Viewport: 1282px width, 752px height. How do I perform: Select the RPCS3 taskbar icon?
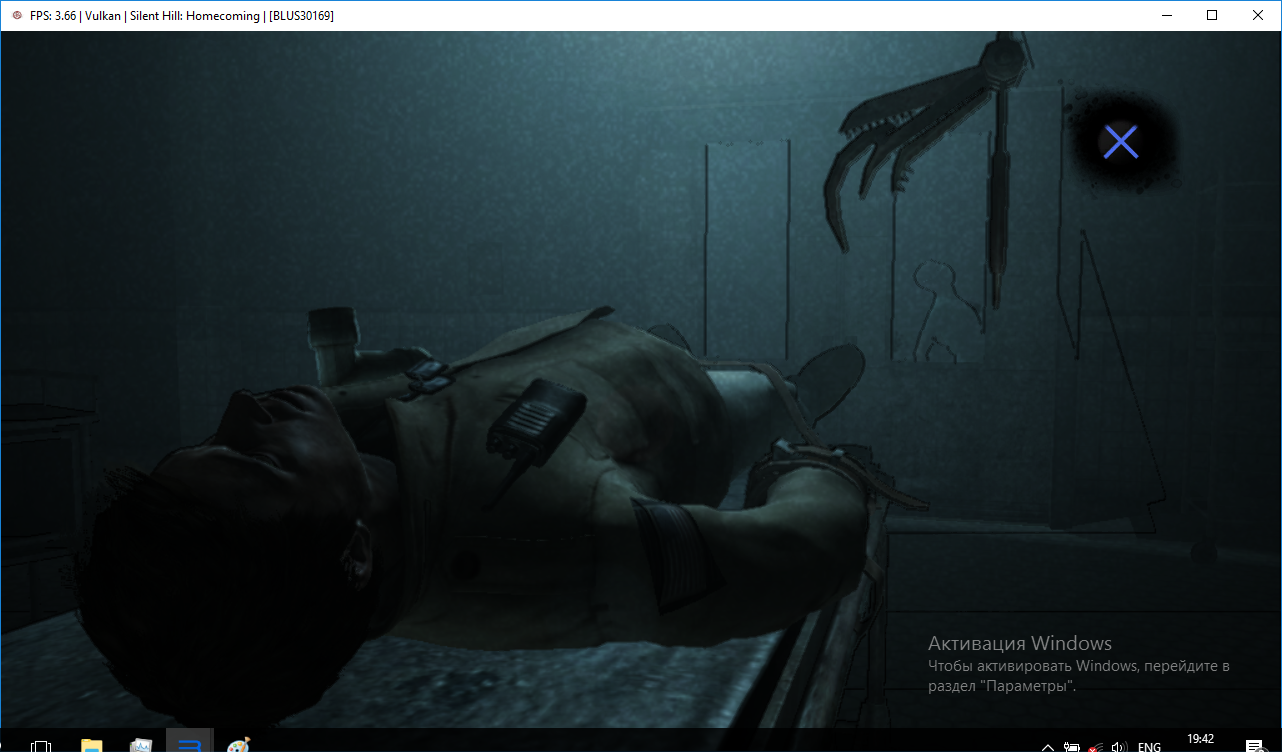pos(189,743)
